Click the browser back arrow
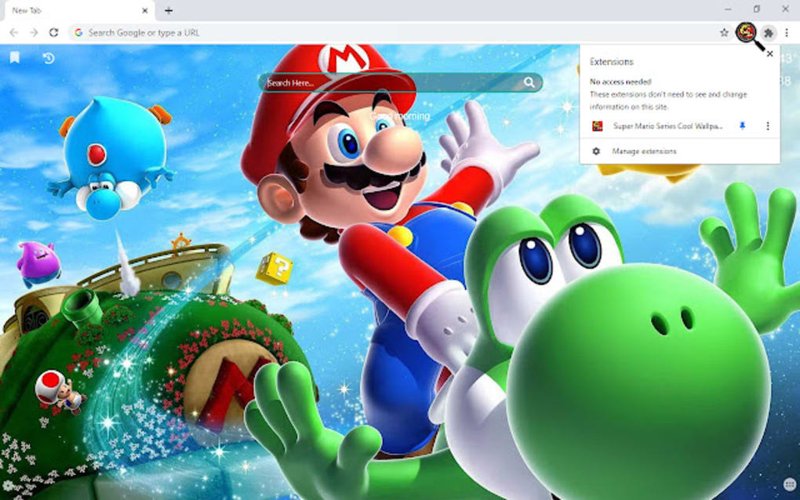The image size is (800, 500). 14,33
